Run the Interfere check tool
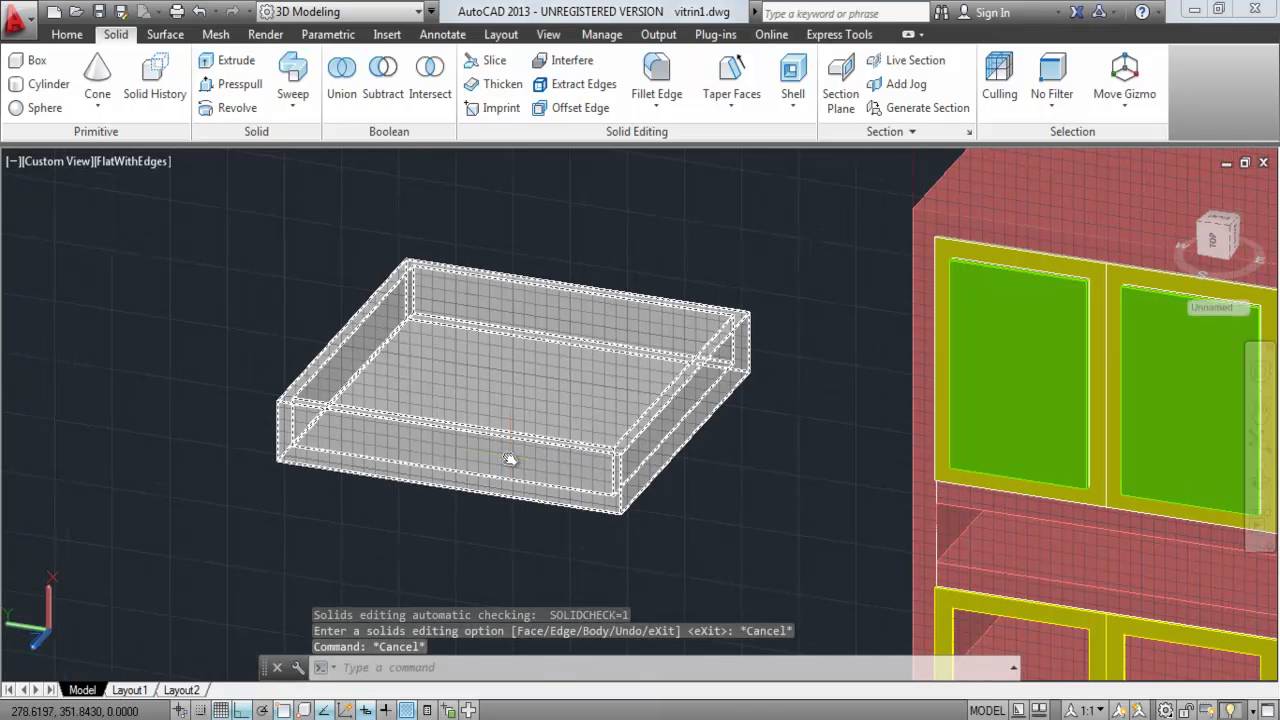 (x=563, y=60)
